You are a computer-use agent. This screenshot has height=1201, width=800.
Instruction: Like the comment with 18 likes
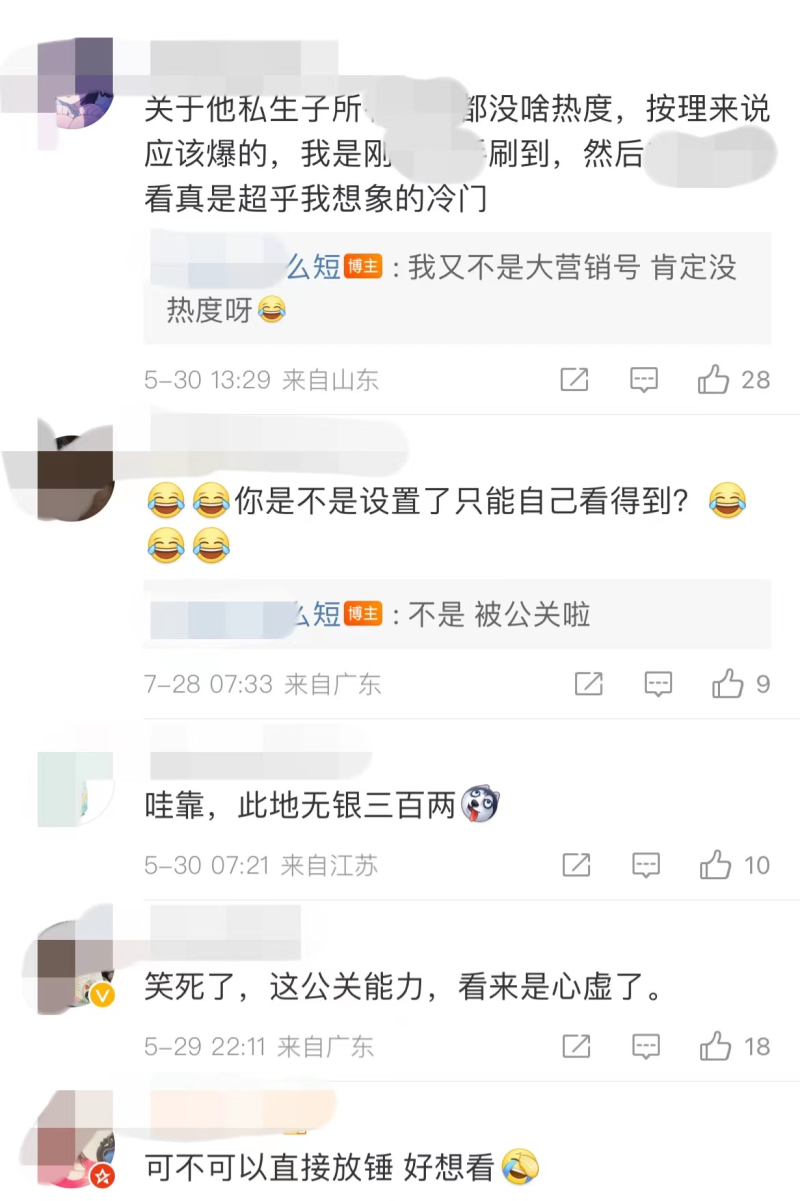[734, 1046]
